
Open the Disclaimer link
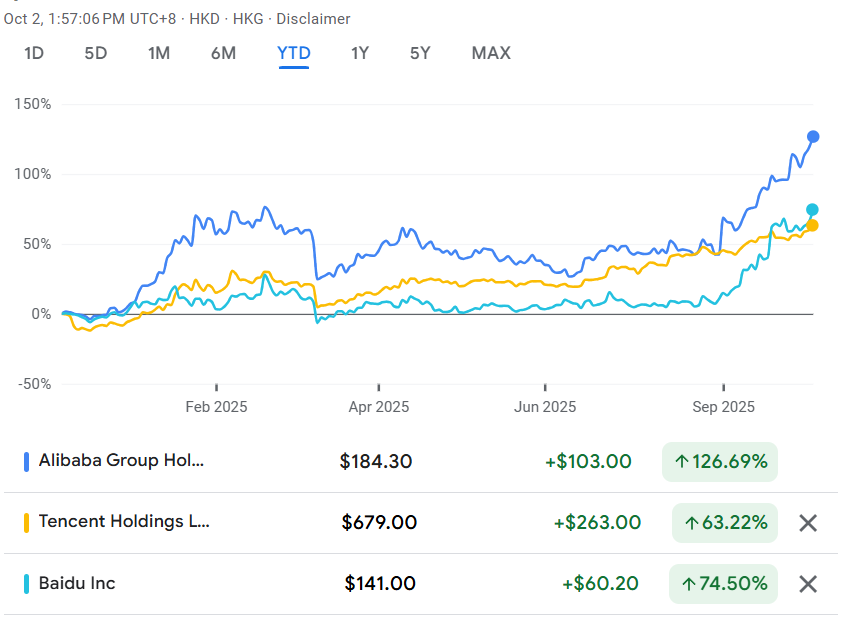[x=313, y=19]
